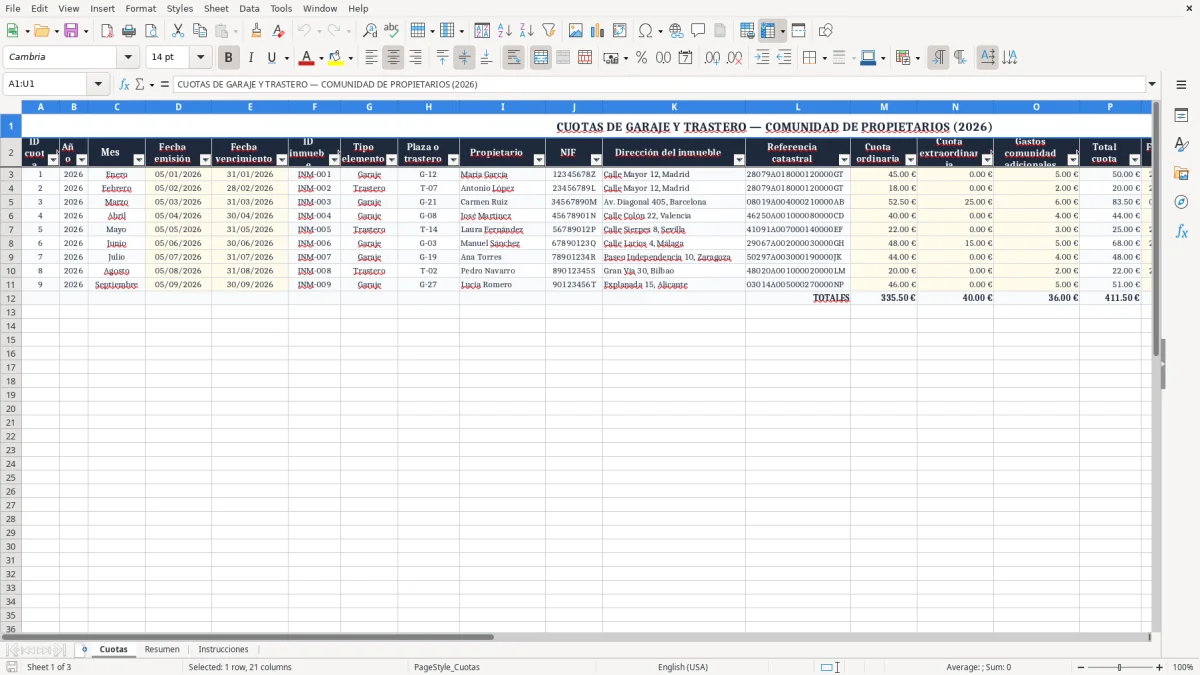Toggle Underline formatting
The width and height of the screenshot is (1200, 675).
coord(271,58)
